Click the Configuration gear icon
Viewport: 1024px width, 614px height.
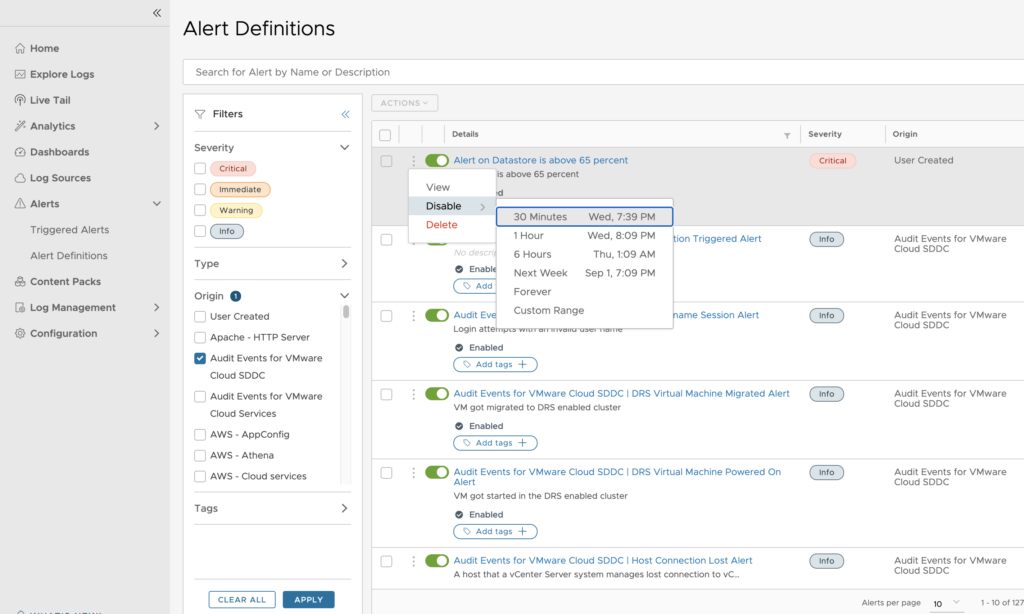(20, 333)
